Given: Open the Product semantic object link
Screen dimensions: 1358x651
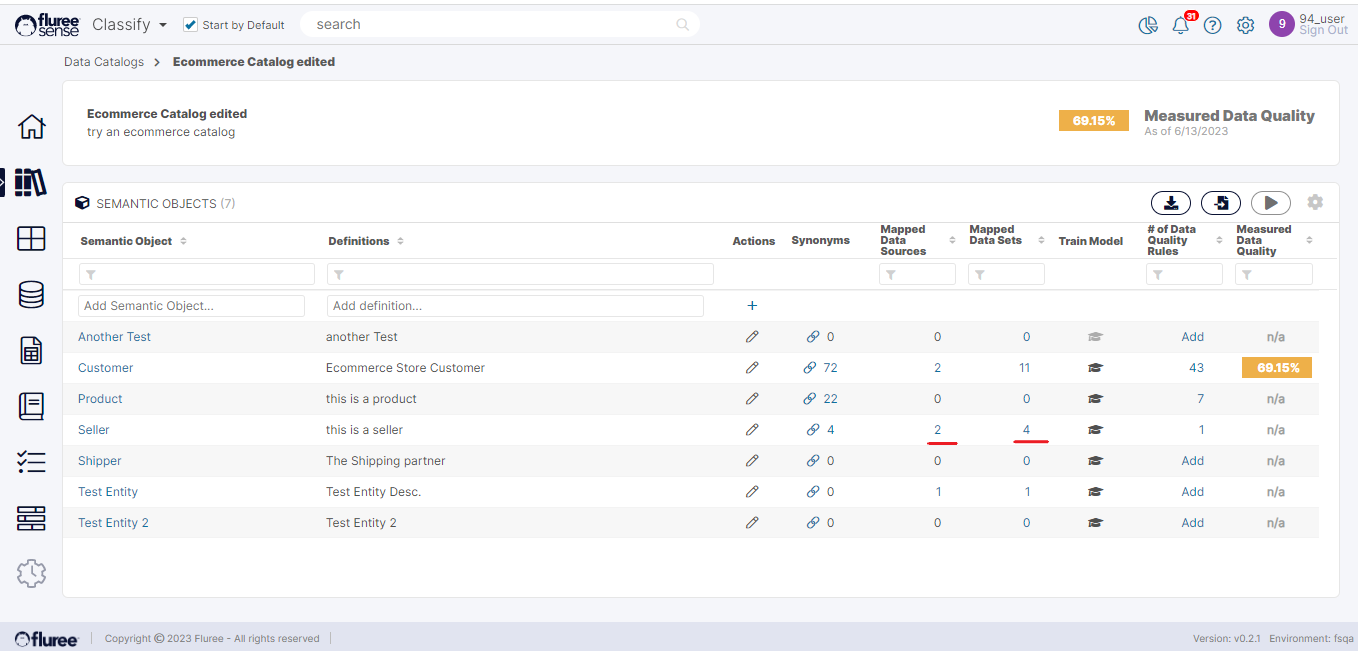Looking at the screenshot, I should pos(100,399).
